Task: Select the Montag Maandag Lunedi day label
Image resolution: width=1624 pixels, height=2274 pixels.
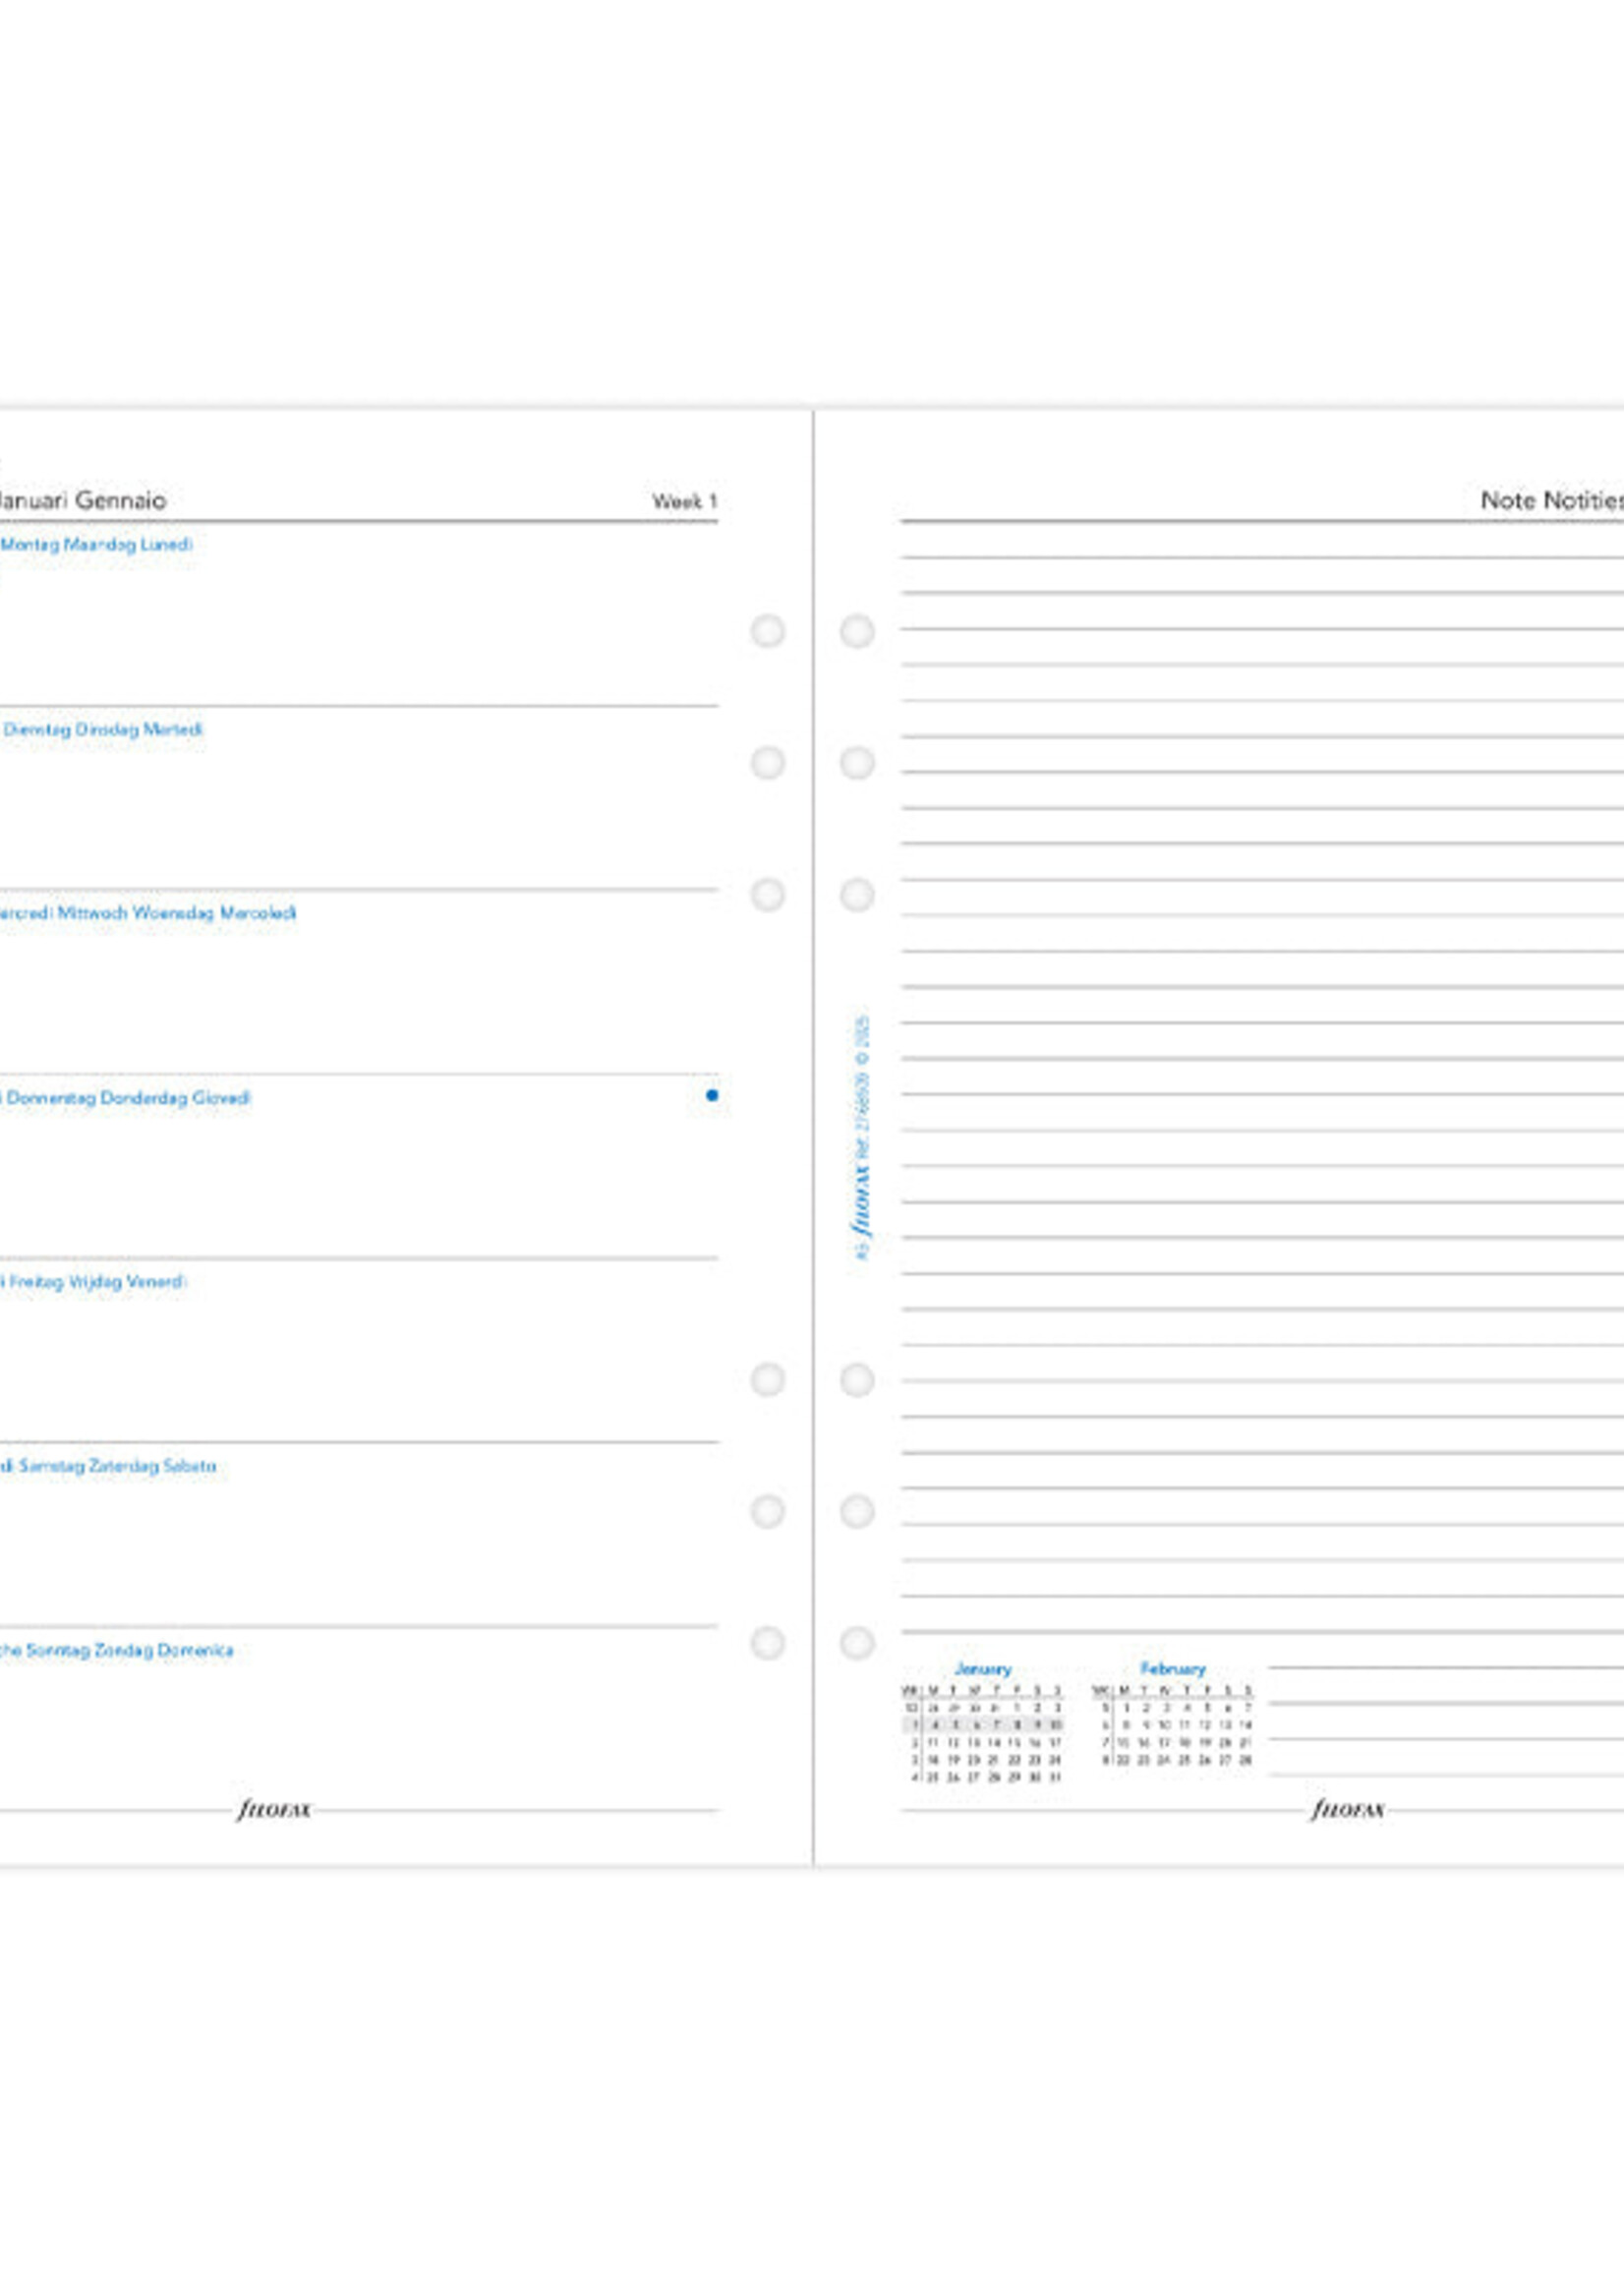Action: tap(96, 545)
